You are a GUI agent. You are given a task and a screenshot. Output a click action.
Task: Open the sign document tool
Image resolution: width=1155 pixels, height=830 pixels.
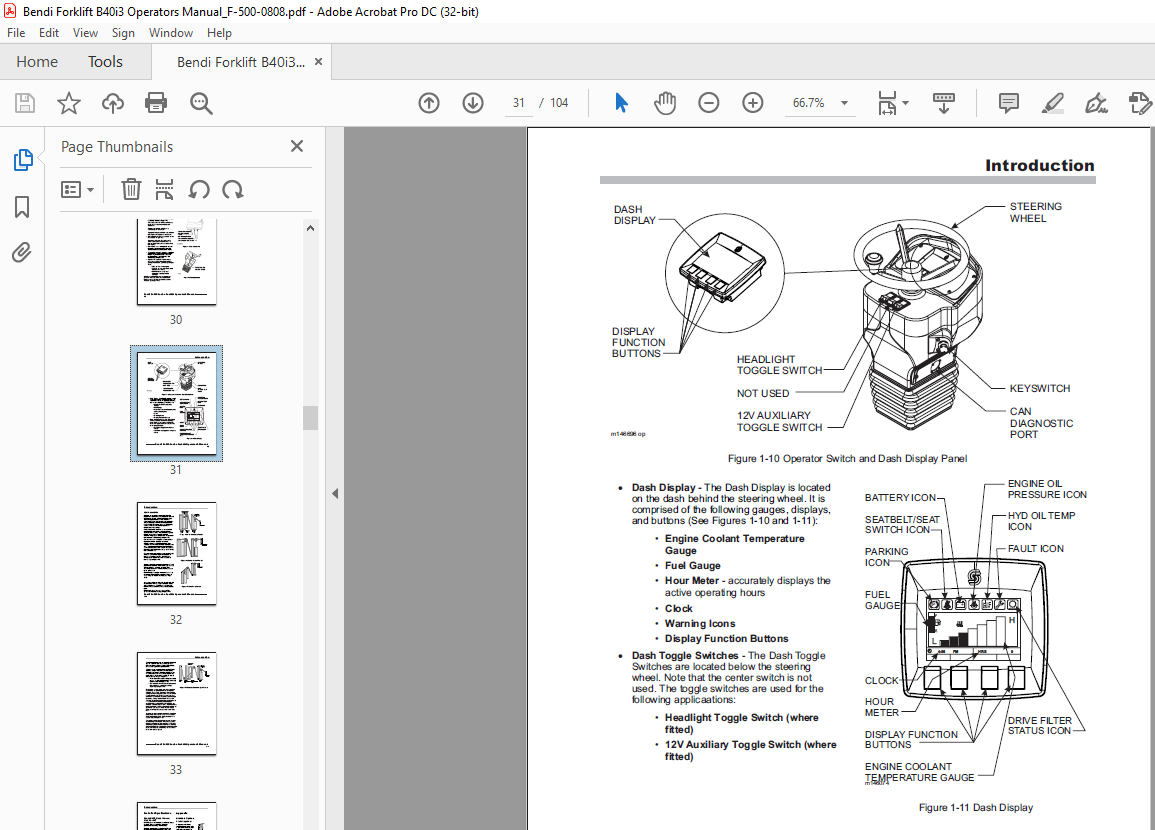1096,103
